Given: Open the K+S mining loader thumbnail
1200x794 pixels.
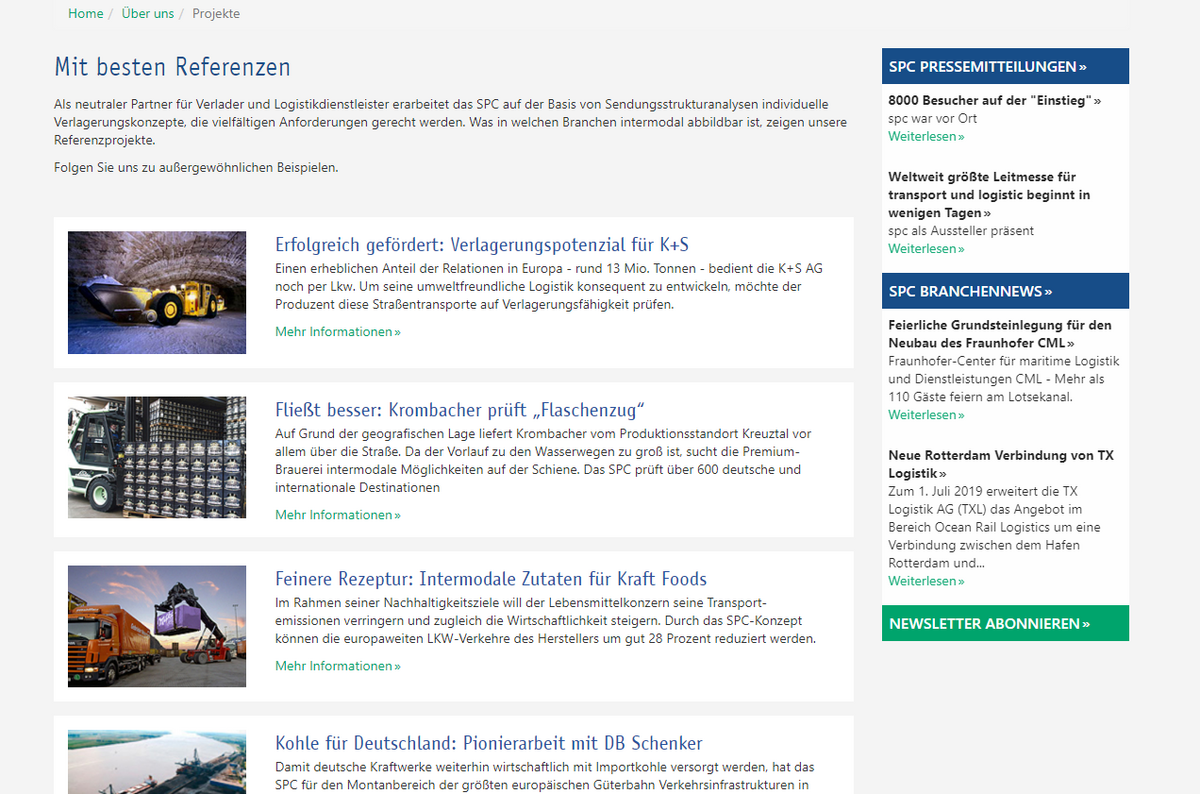Looking at the screenshot, I should click(x=157, y=293).
